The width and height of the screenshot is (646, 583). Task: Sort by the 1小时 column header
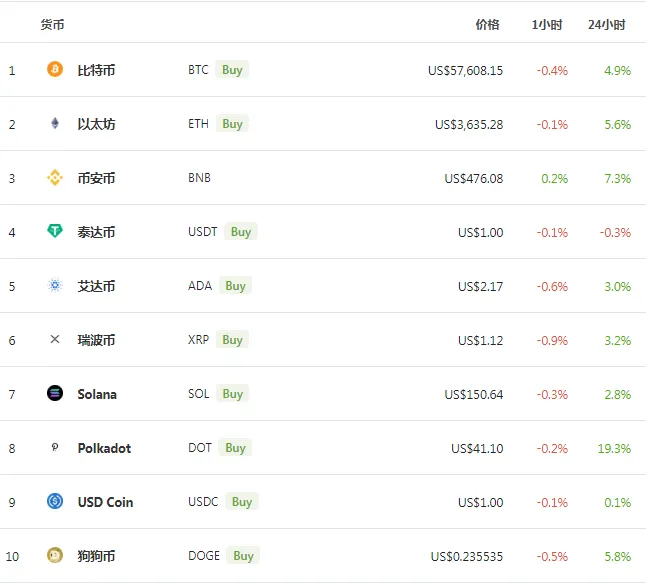pos(547,25)
